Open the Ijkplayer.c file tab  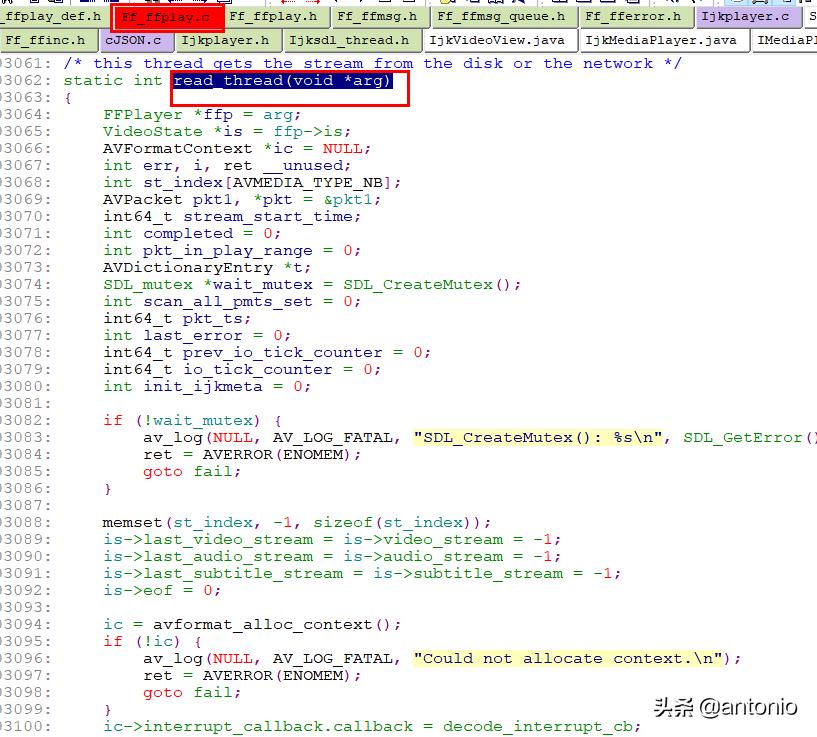[749, 16]
